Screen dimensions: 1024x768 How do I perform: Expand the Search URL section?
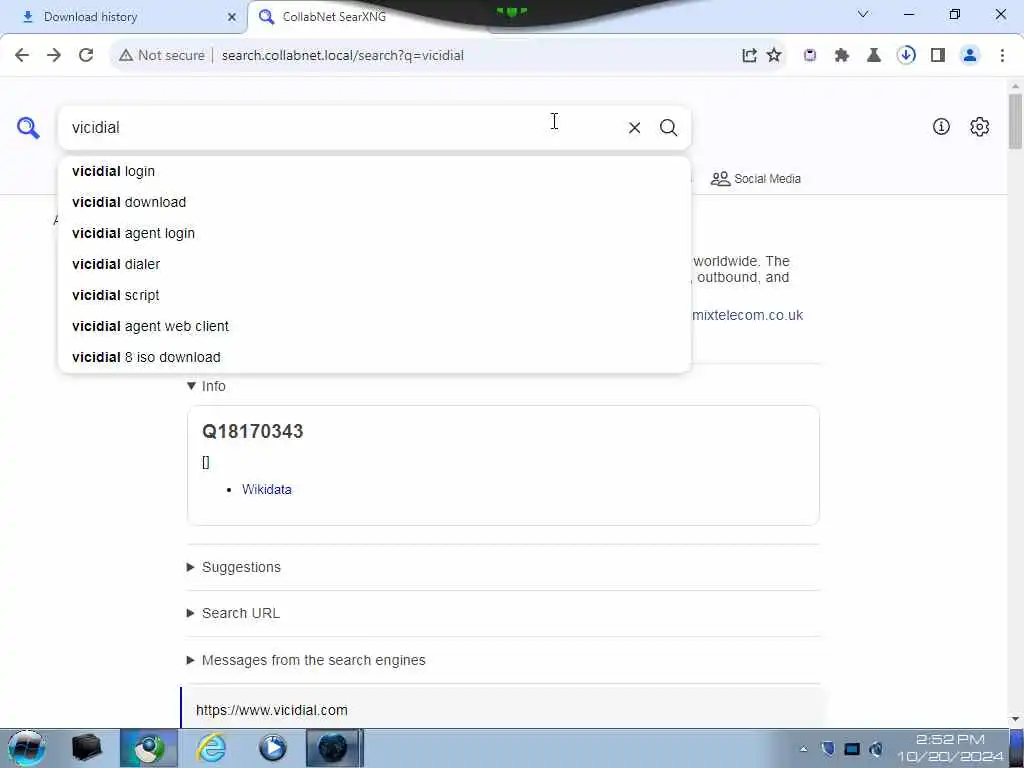[233, 613]
